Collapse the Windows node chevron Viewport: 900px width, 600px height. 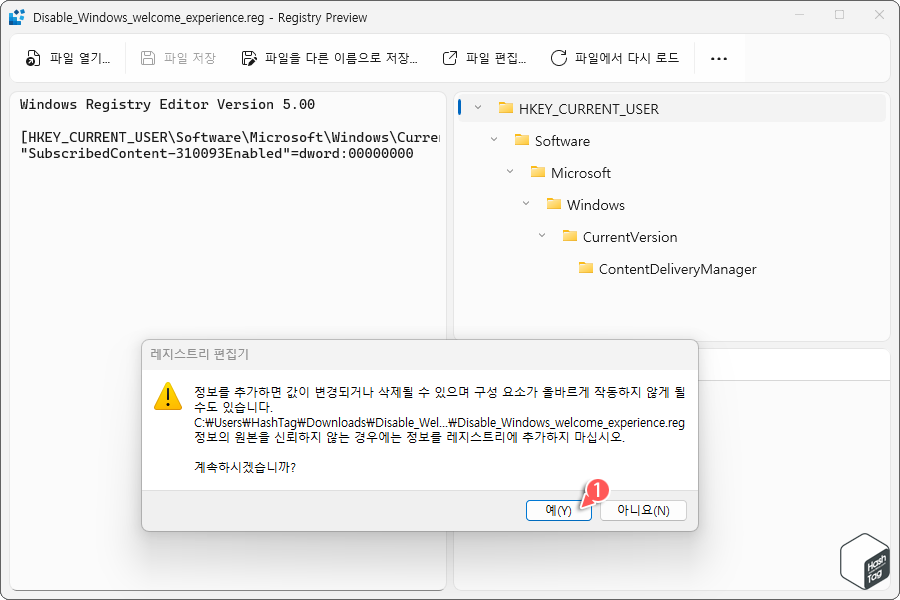tap(526, 204)
